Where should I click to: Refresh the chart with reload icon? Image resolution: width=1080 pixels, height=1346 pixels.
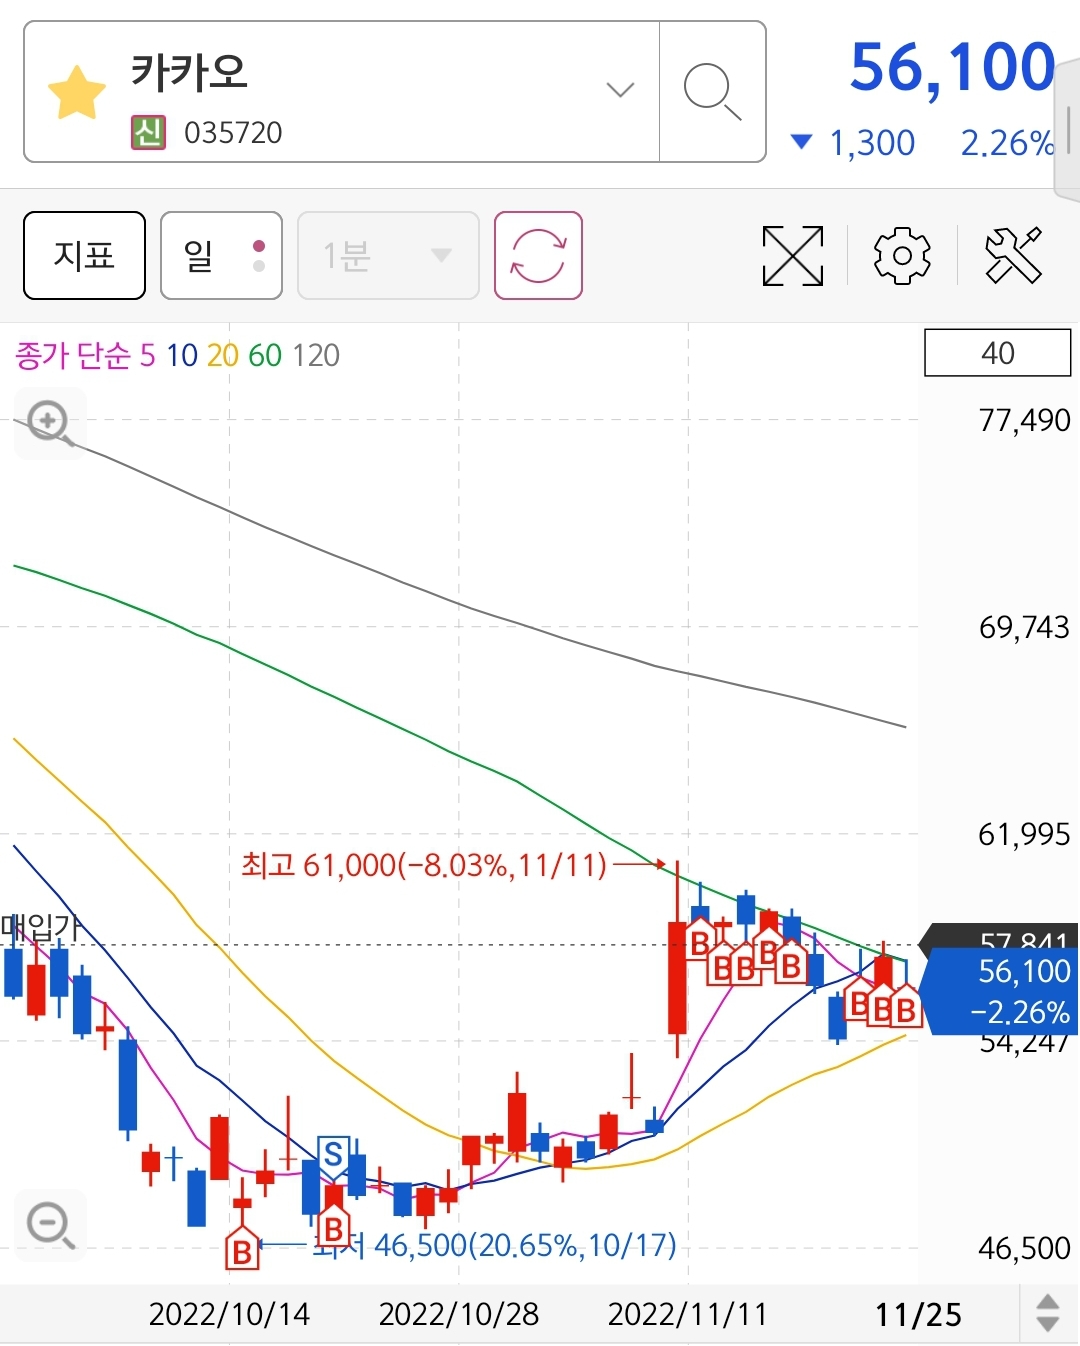tap(538, 256)
